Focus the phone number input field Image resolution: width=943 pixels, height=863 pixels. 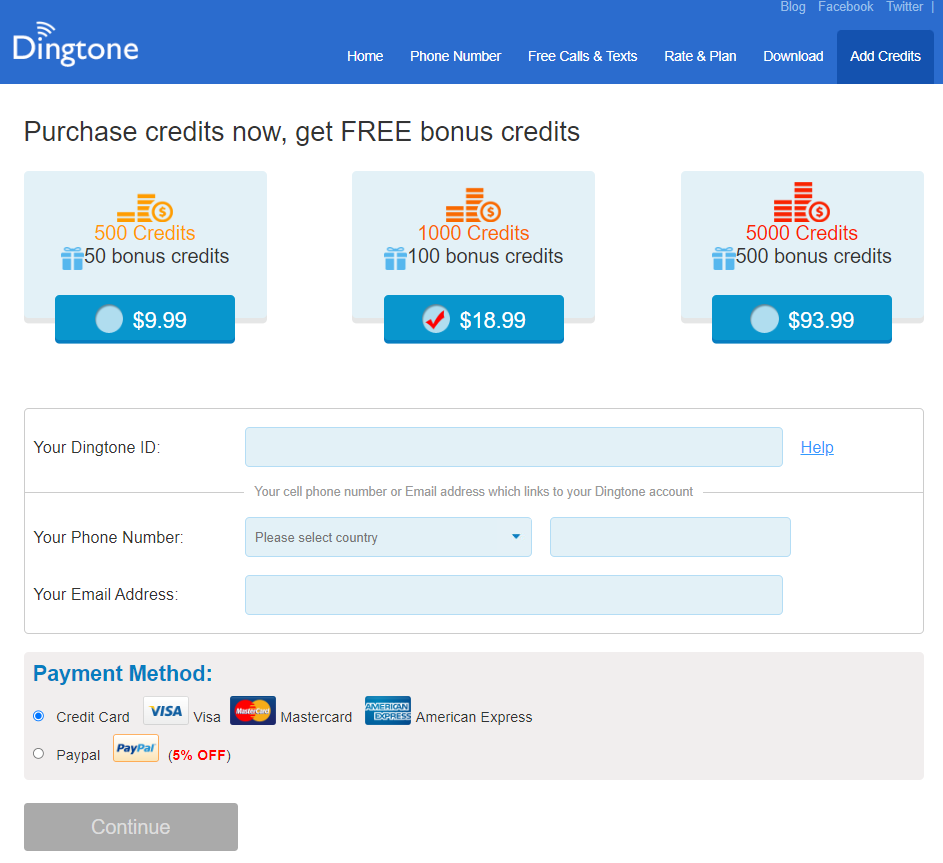point(670,537)
